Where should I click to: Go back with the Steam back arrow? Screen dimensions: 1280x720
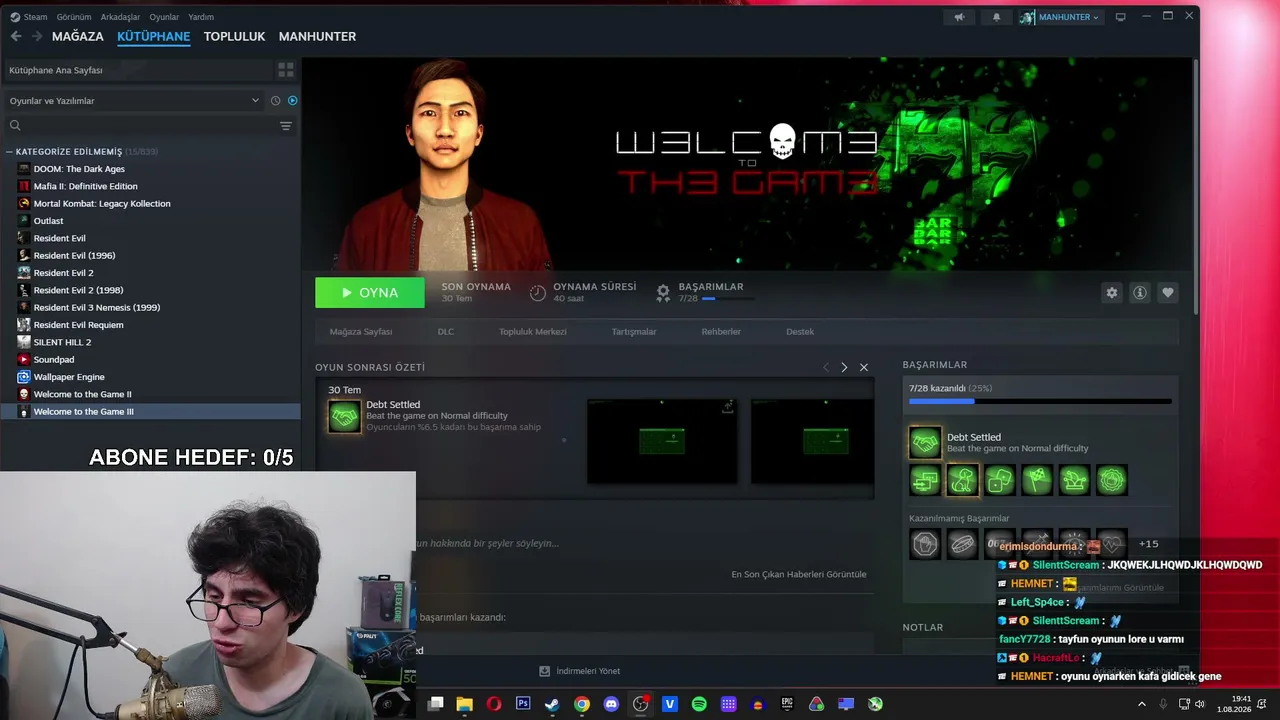coord(16,36)
